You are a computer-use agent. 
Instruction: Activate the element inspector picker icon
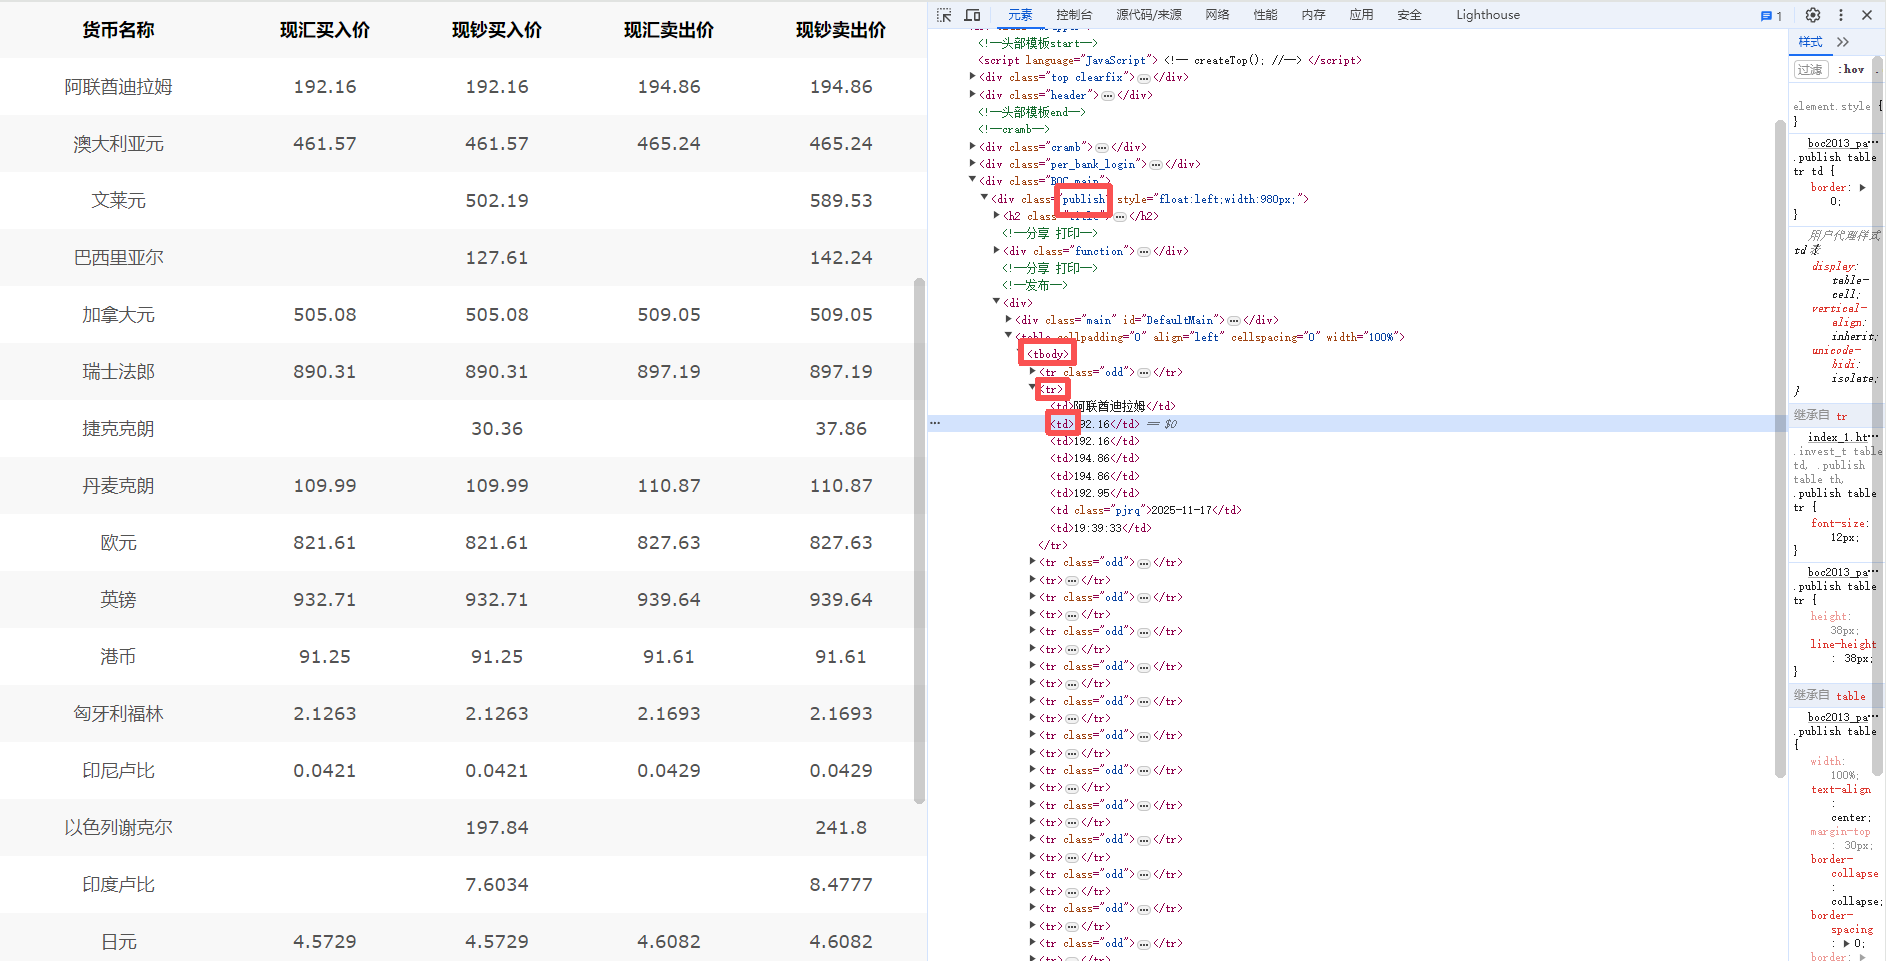point(944,15)
